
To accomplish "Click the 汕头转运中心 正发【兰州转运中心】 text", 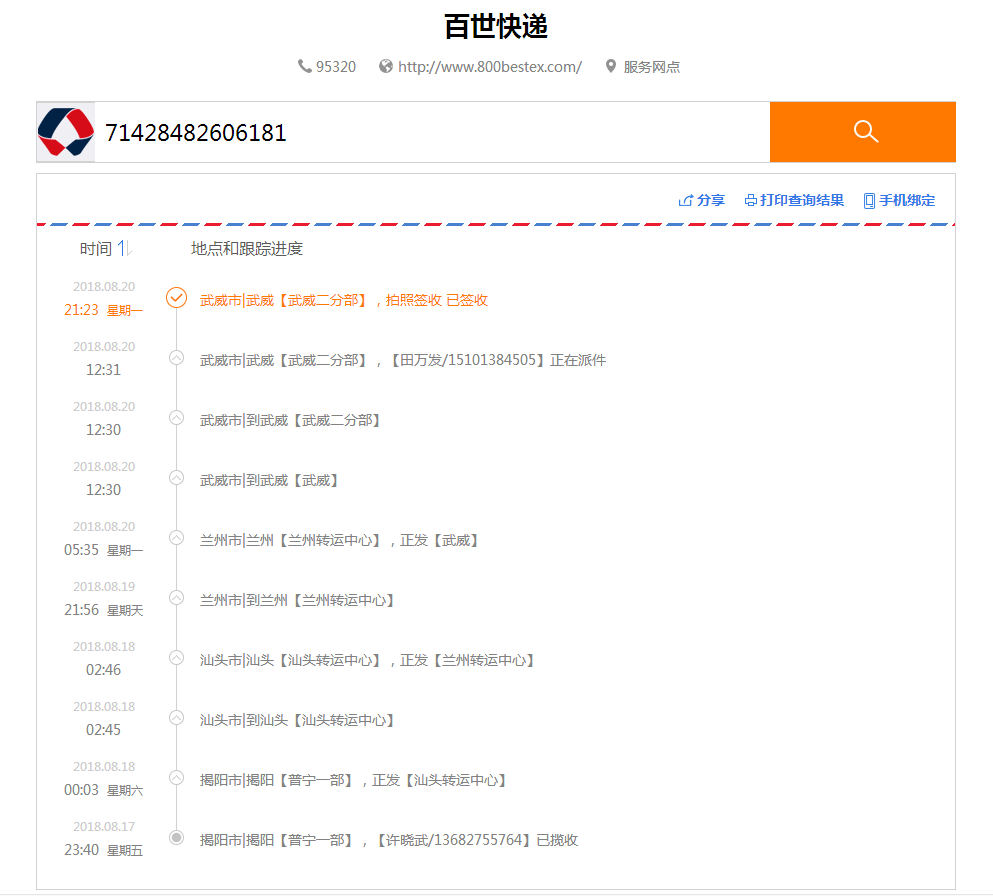I will [x=367, y=660].
